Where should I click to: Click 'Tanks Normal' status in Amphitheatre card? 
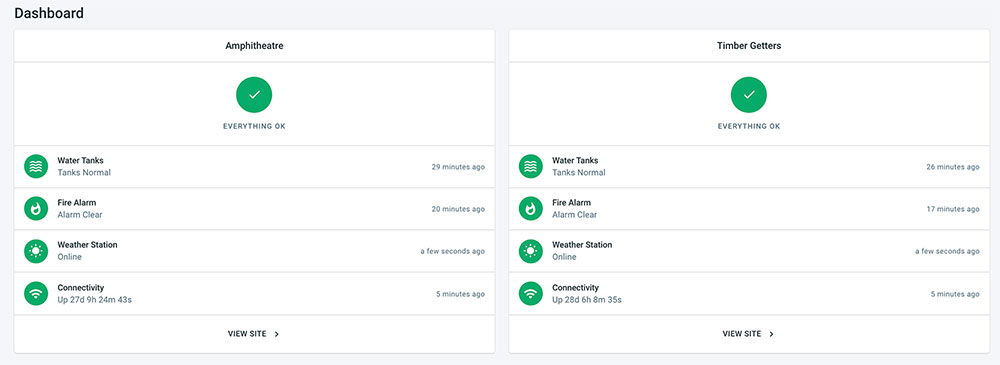coord(84,173)
